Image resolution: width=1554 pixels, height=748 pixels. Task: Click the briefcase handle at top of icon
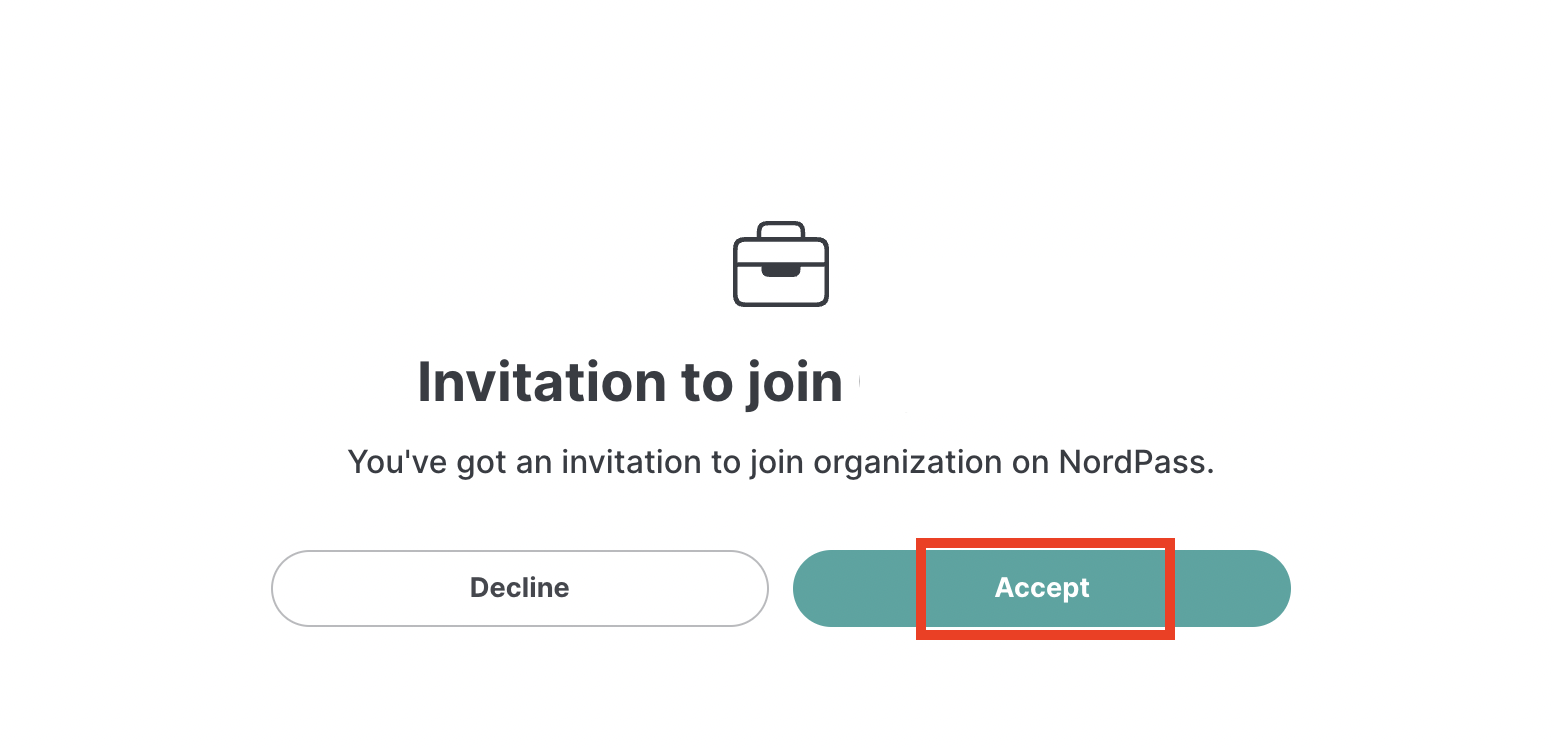781,229
